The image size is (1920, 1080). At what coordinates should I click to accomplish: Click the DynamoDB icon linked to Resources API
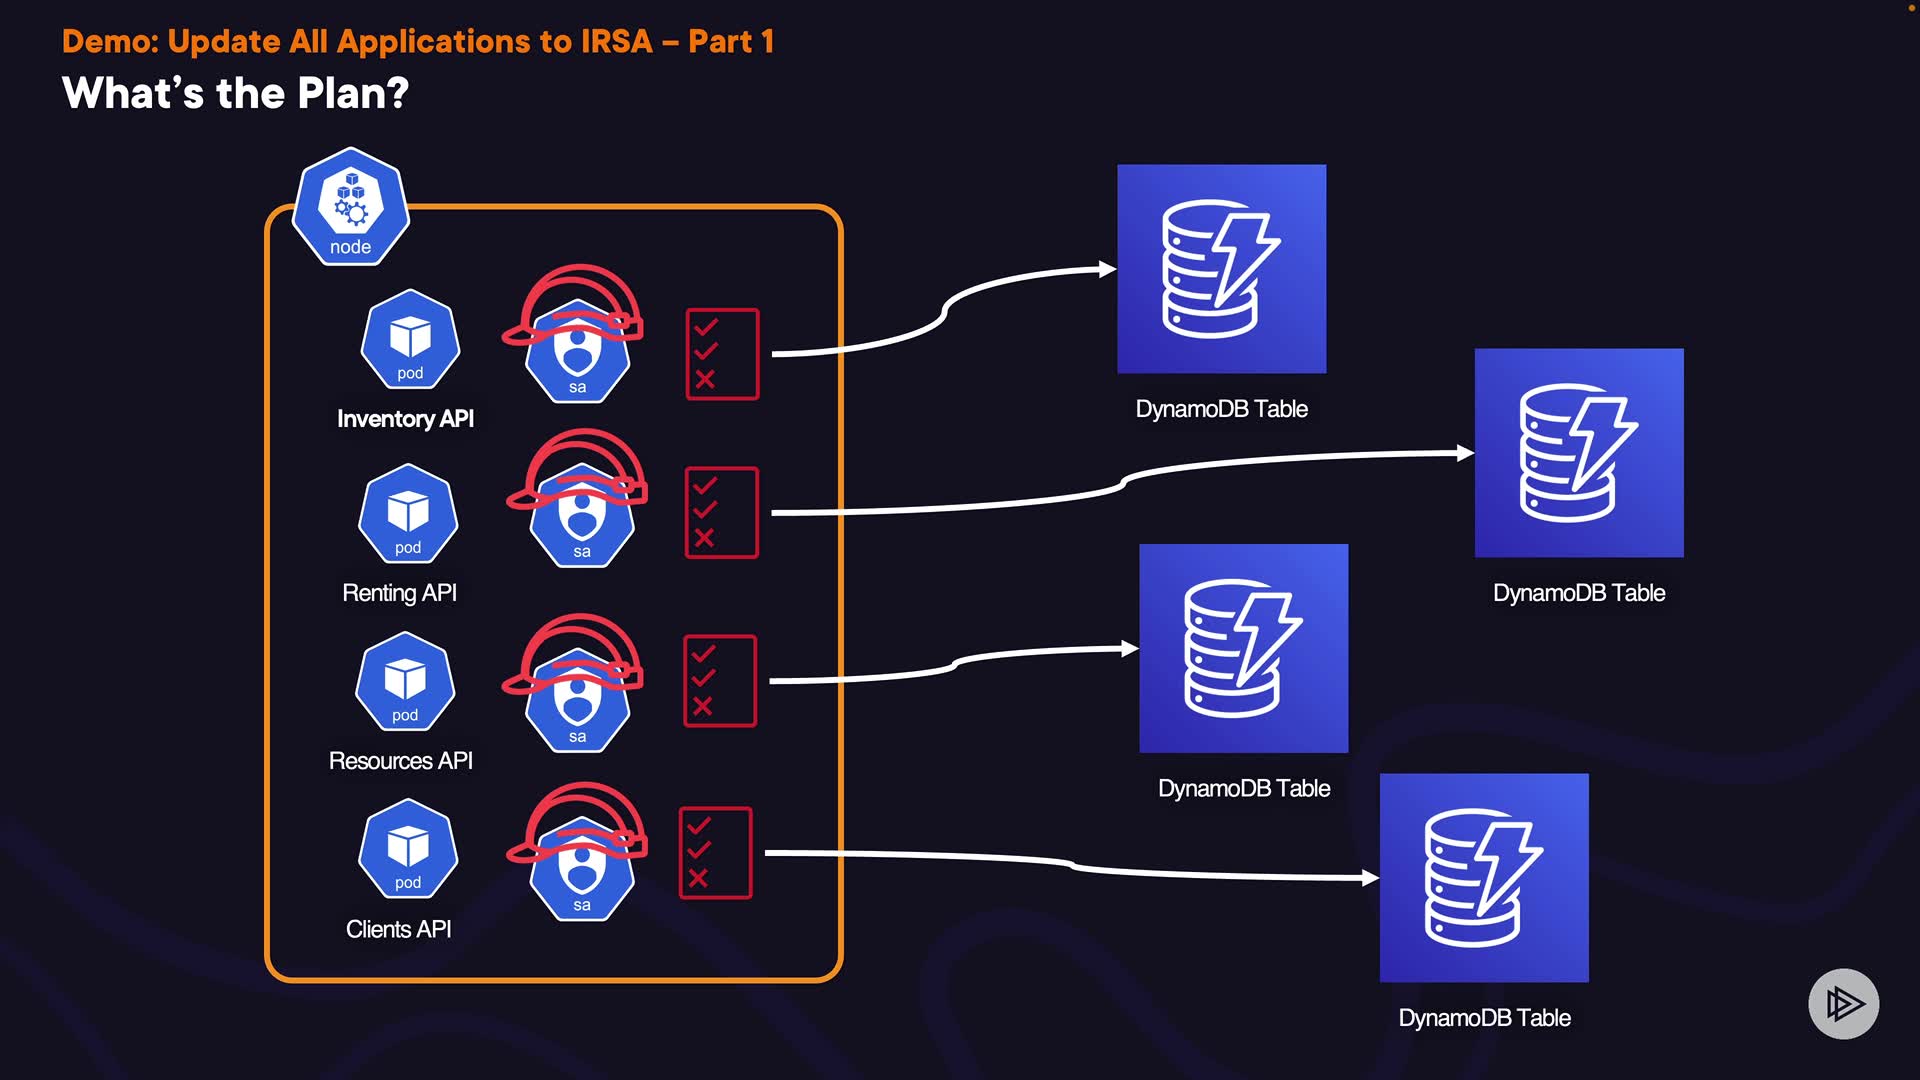1243,648
